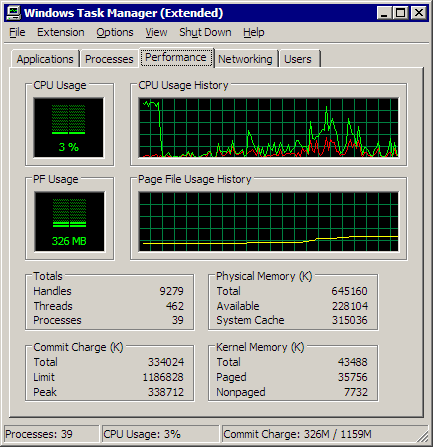Image resolution: width=433 pixels, height=447 pixels.
Task: Click the CPU Usage gauge showing 3 %
Action: tap(69, 128)
